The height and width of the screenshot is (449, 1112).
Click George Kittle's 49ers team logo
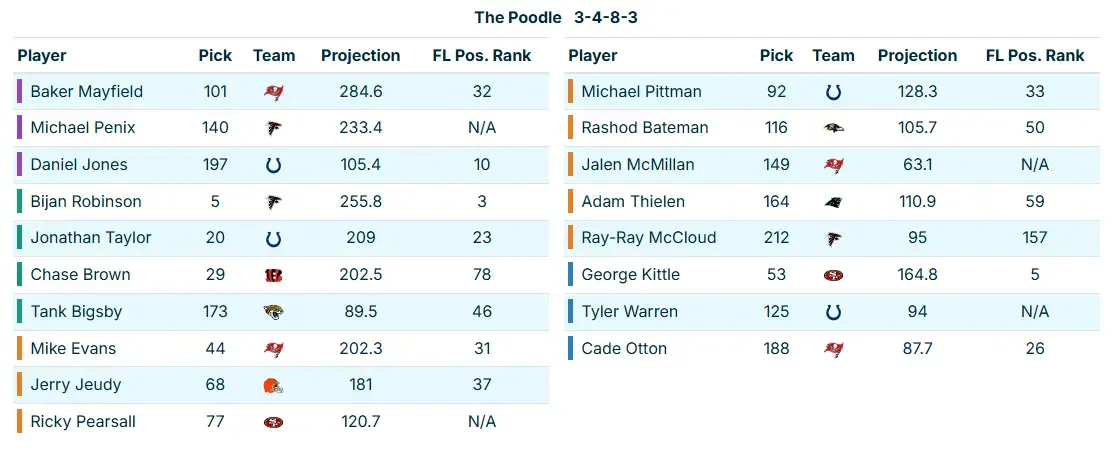pos(833,275)
